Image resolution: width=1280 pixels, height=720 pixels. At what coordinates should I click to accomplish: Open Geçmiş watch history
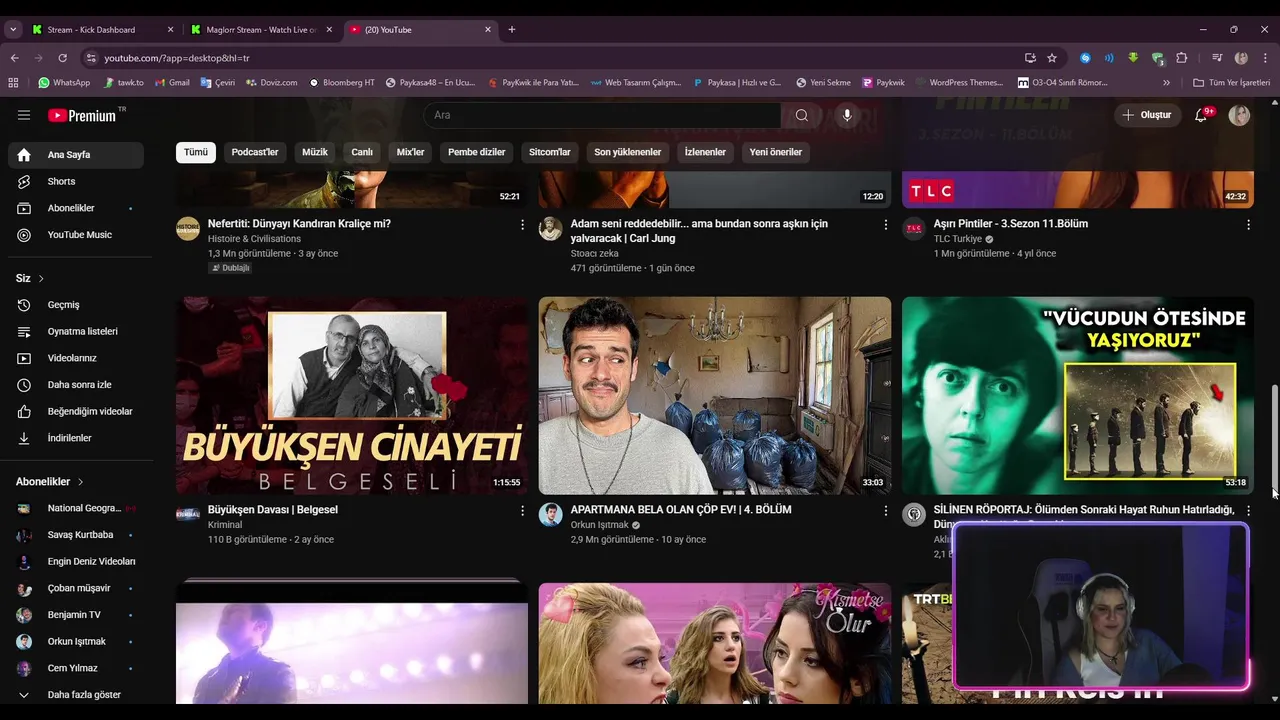coord(76,304)
